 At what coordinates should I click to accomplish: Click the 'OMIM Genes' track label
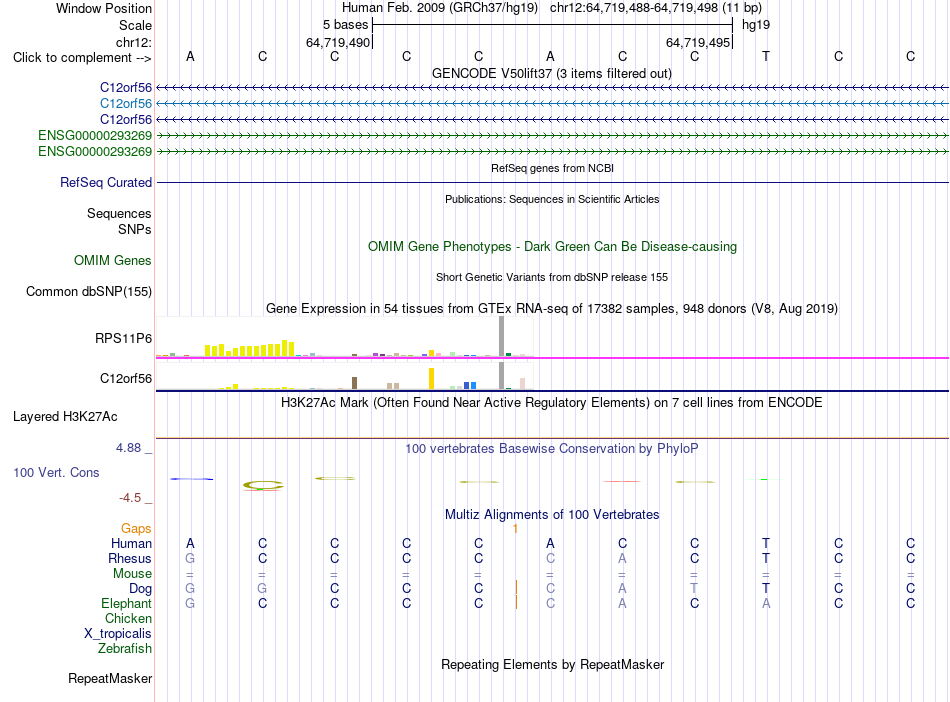[x=112, y=260]
